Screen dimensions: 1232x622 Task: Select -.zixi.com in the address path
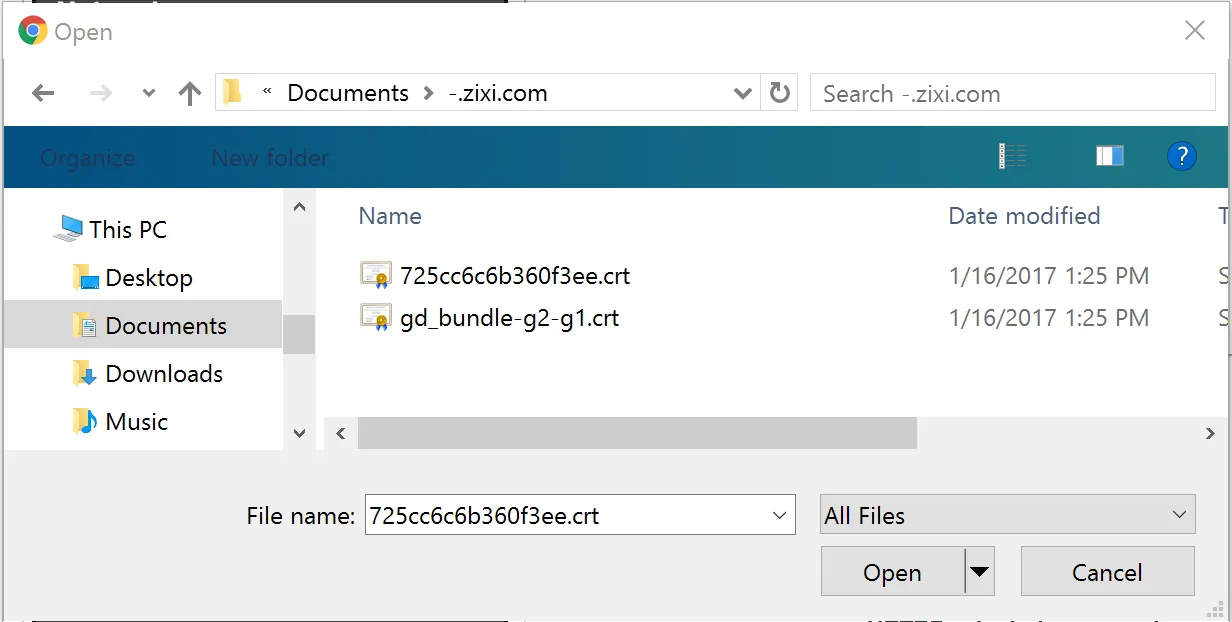click(498, 93)
